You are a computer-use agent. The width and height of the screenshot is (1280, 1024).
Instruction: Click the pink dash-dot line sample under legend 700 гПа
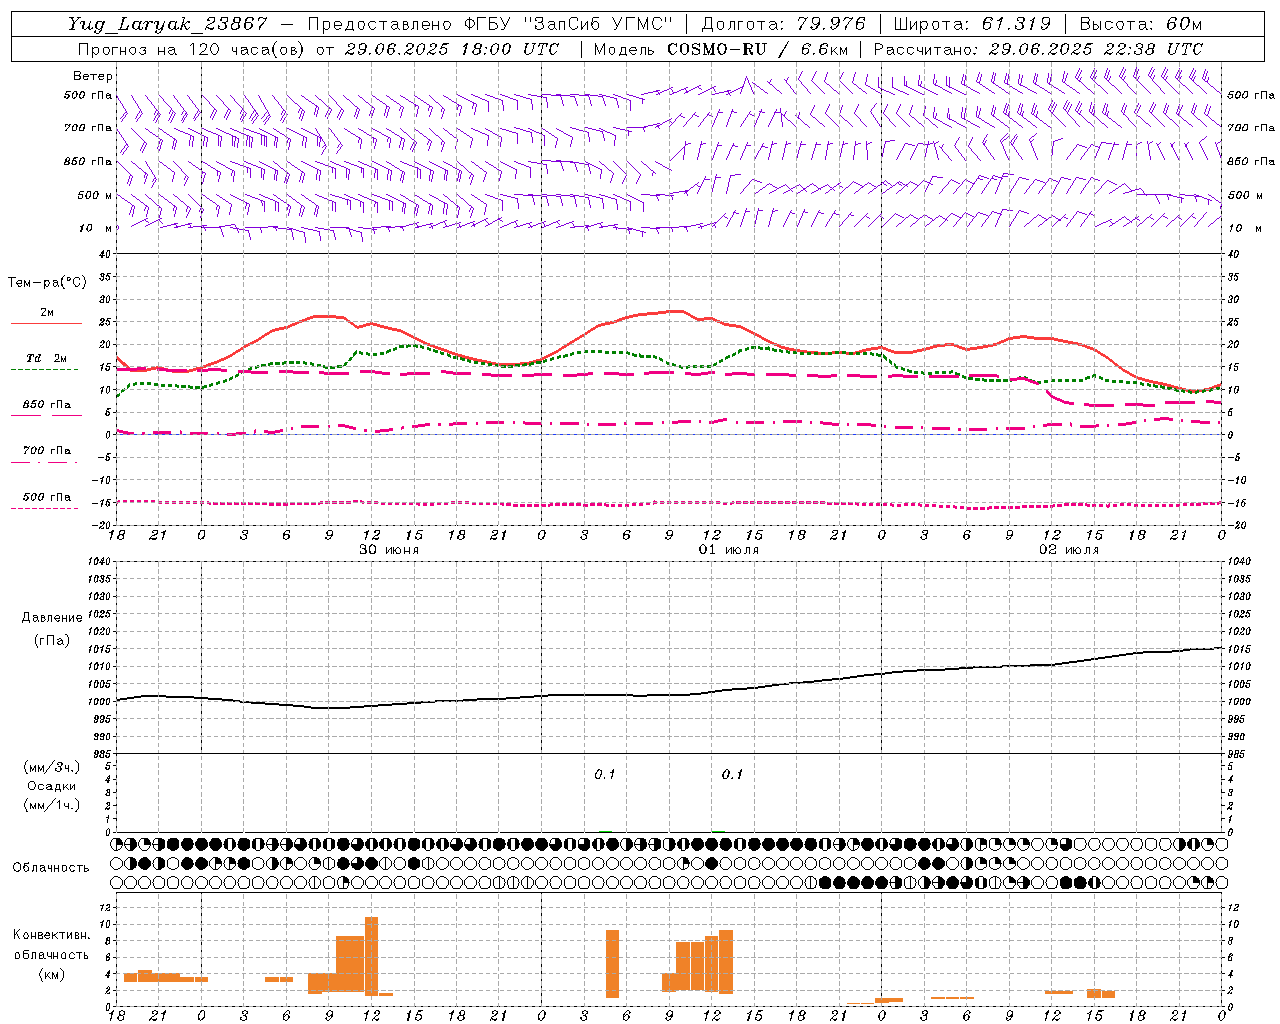[x=46, y=462]
